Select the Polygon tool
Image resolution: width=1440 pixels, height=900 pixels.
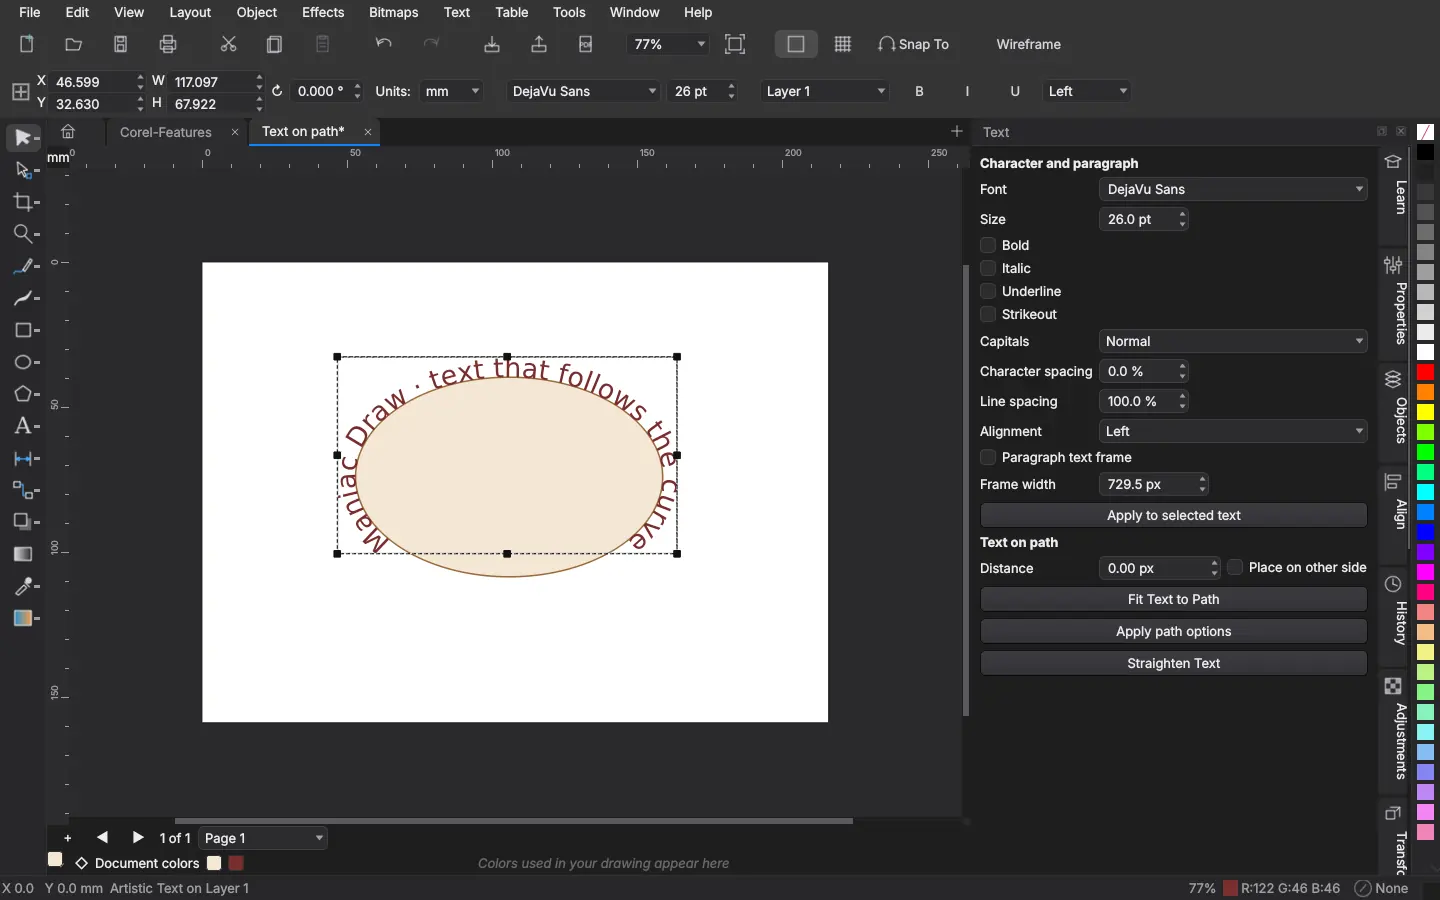pos(25,395)
